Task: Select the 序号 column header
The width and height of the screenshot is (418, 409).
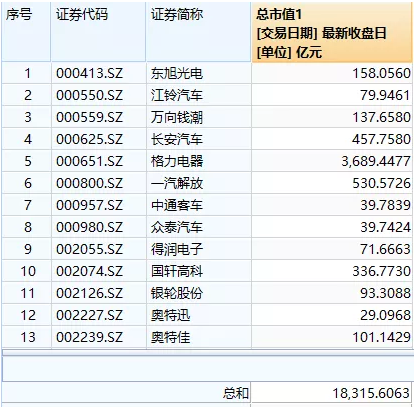Action: pos(26,32)
